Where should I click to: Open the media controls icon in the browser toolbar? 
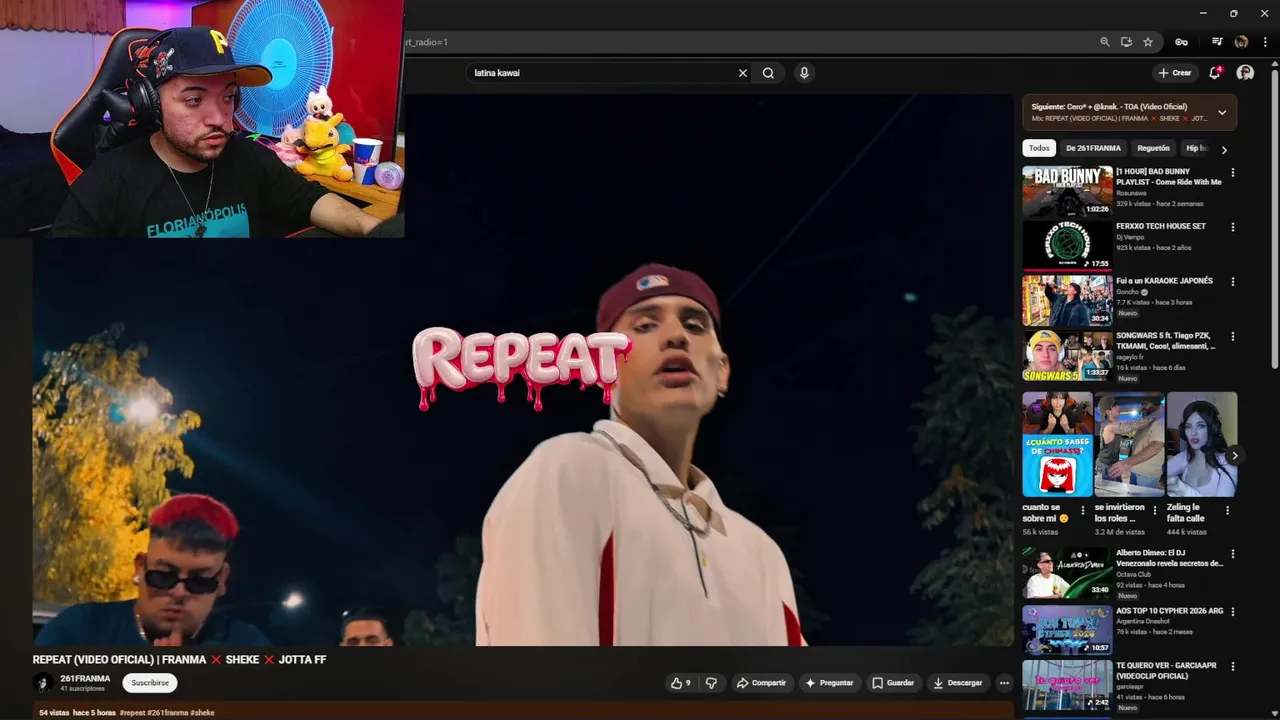(1217, 42)
